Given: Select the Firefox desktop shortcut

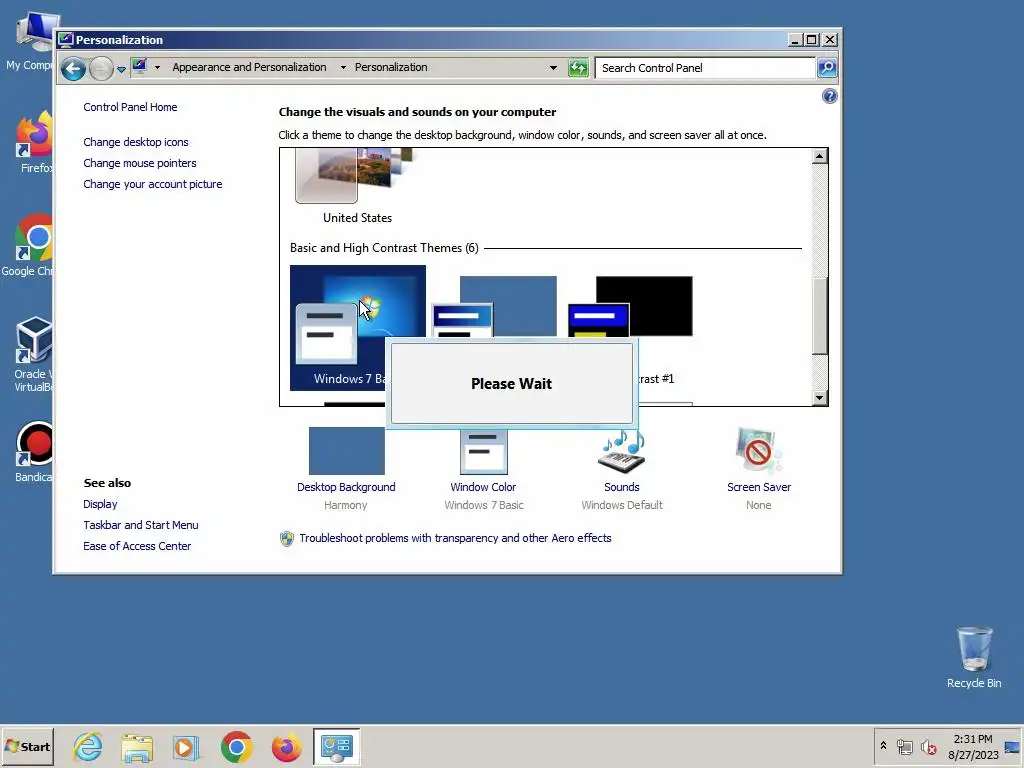Looking at the screenshot, I should click(33, 142).
